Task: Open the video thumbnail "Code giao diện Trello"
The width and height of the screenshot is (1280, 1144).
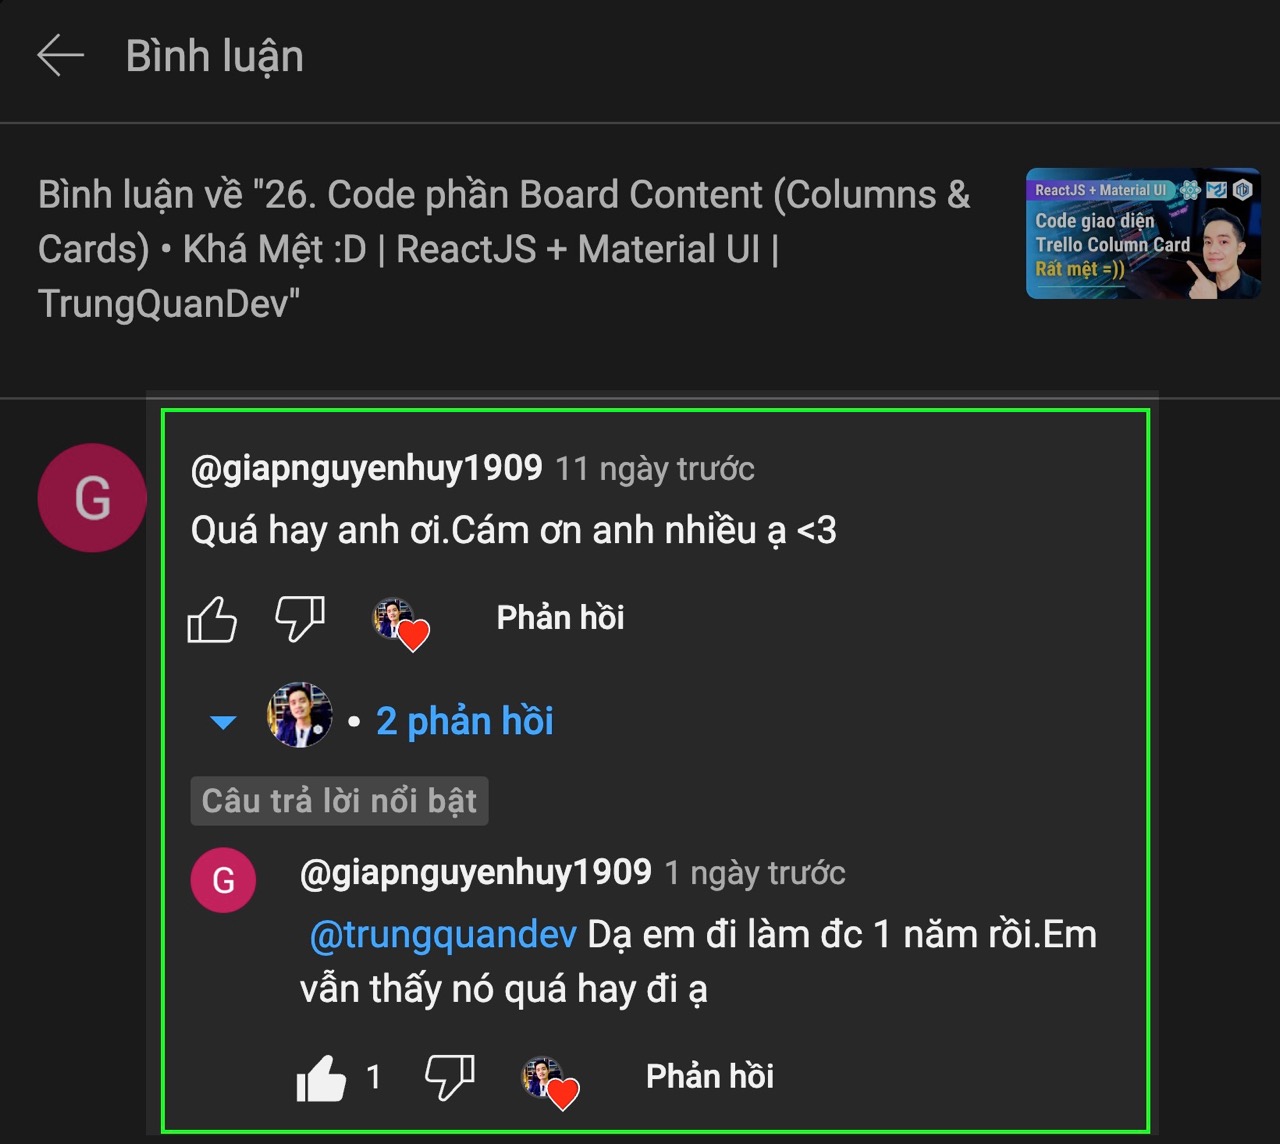Action: 1143,233
